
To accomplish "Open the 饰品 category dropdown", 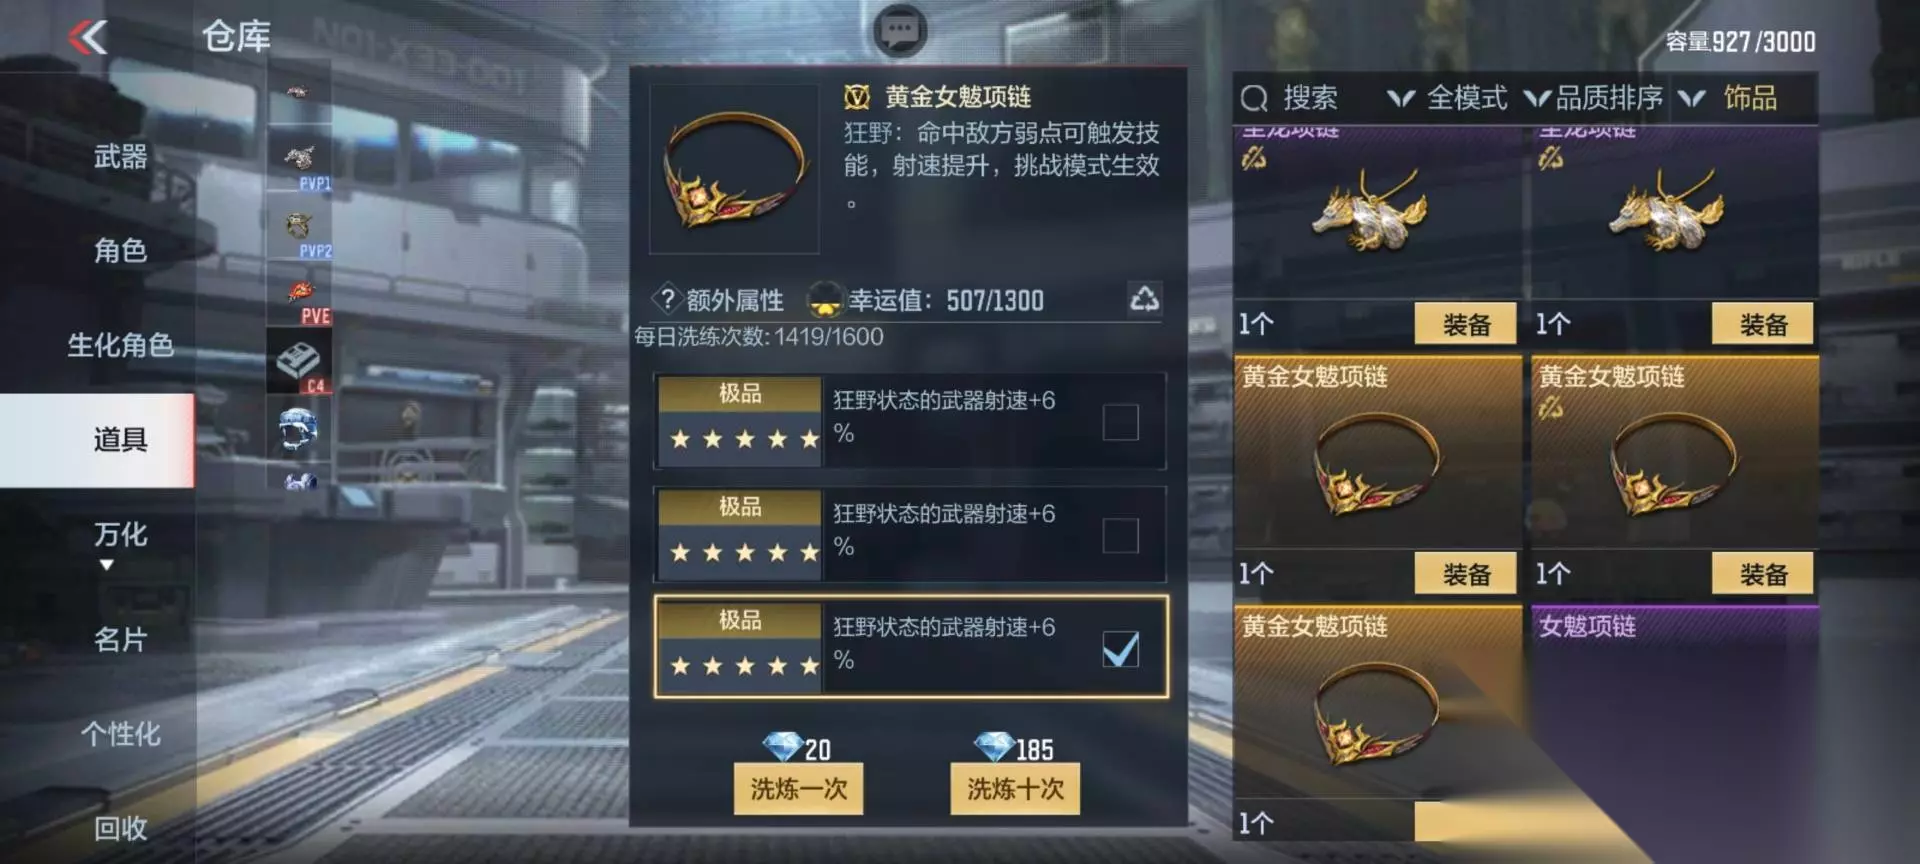I will tap(1728, 98).
